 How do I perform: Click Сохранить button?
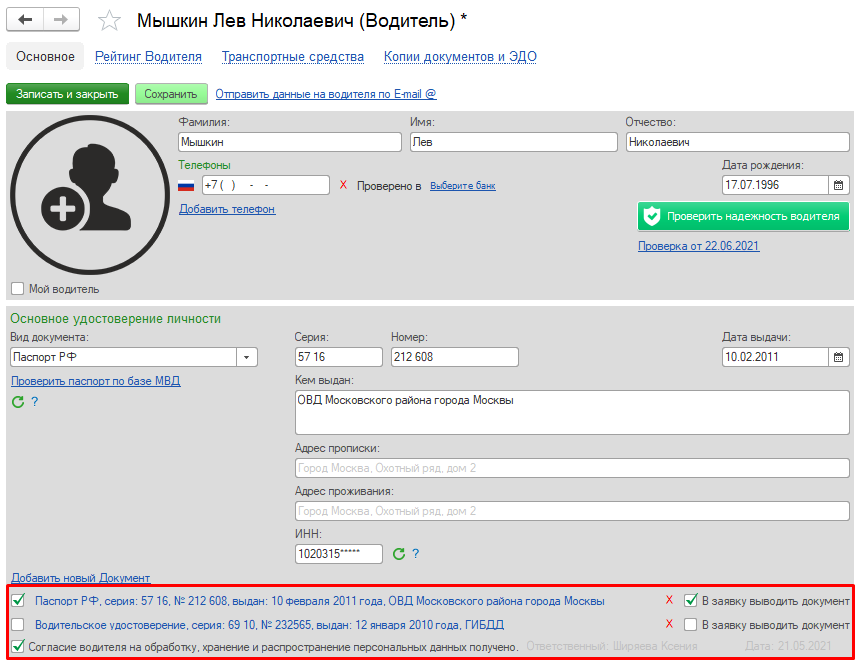(171, 94)
